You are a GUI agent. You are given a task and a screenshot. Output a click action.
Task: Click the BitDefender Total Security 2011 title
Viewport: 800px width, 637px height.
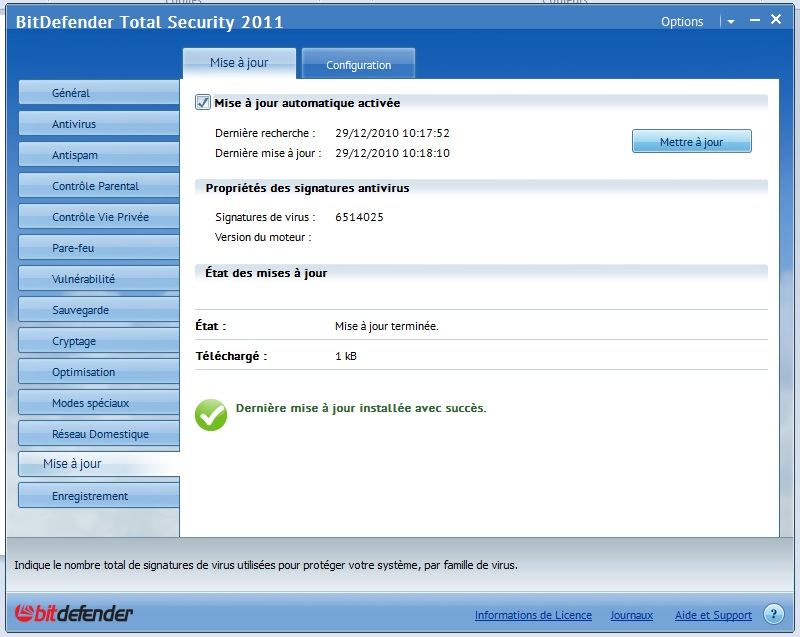[x=149, y=22]
